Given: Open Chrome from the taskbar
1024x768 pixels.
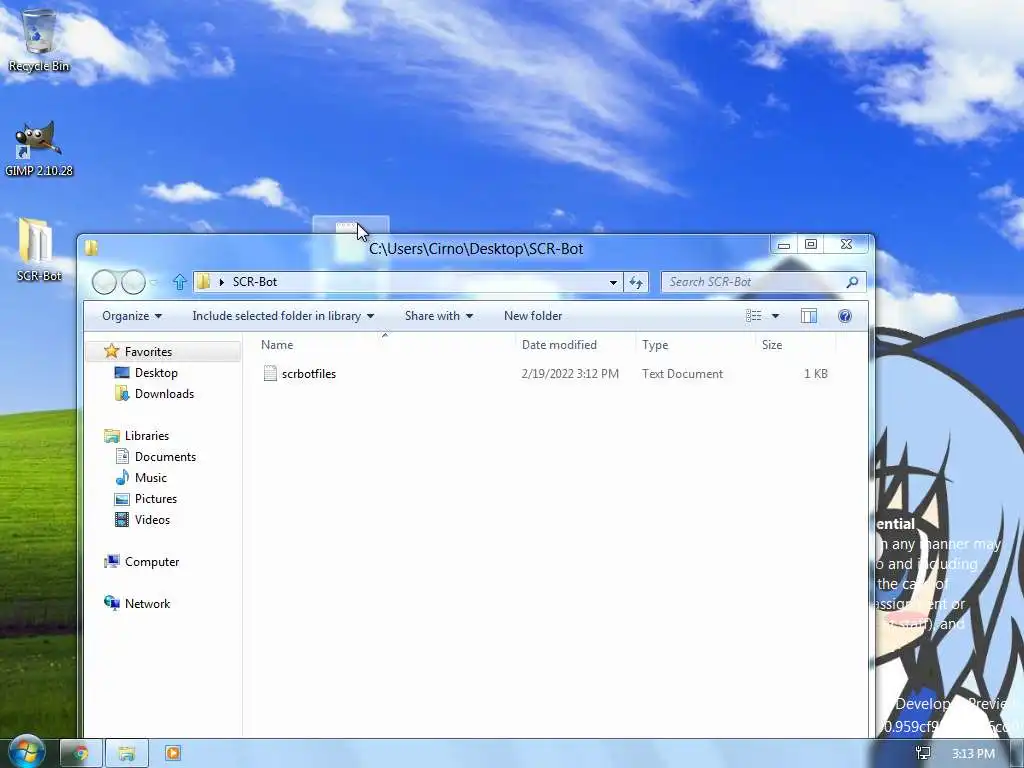Looking at the screenshot, I should pos(81,754).
